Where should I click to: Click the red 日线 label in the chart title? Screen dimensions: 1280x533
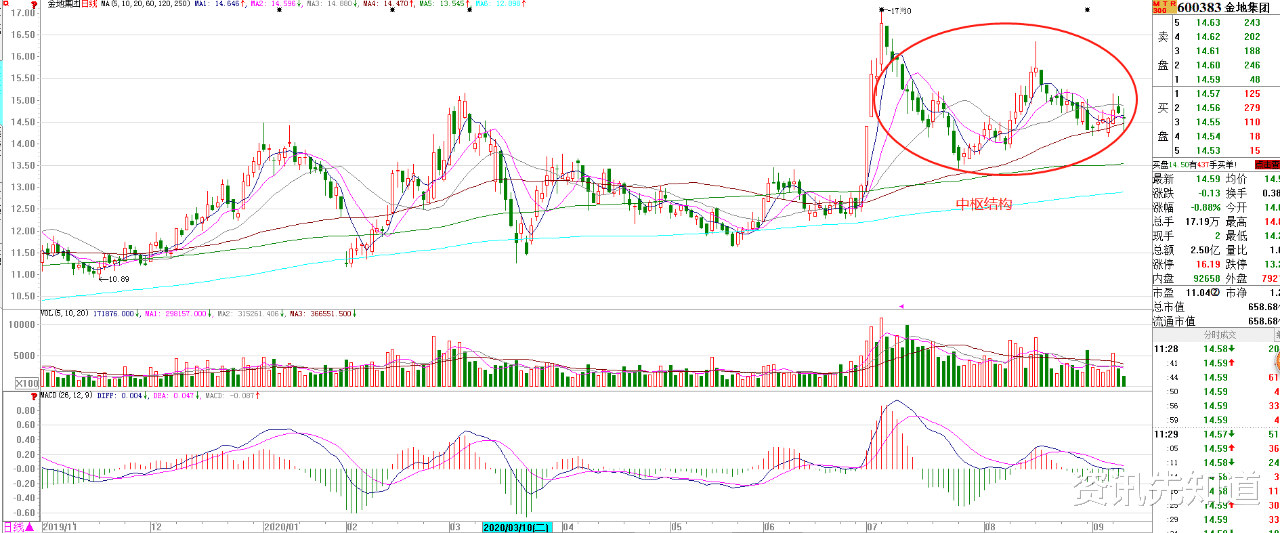pyautogui.click(x=88, y=5)
